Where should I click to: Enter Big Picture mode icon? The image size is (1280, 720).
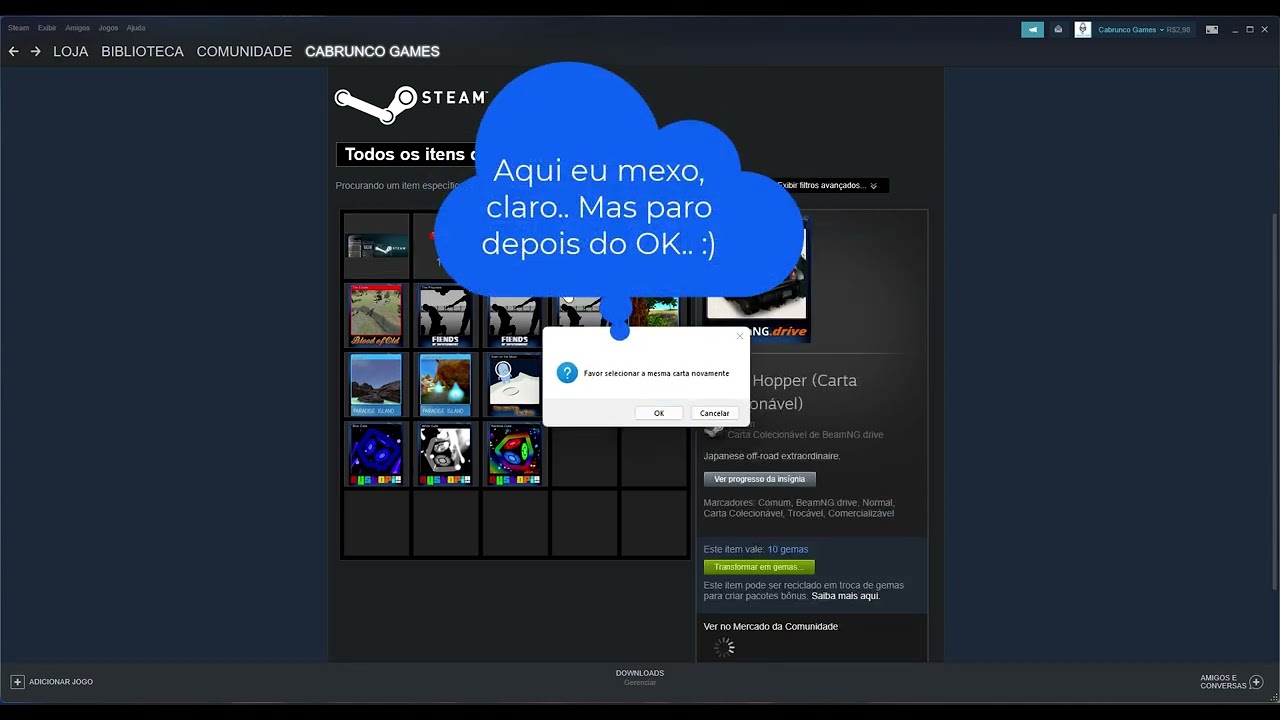(x=1212, y=30)
